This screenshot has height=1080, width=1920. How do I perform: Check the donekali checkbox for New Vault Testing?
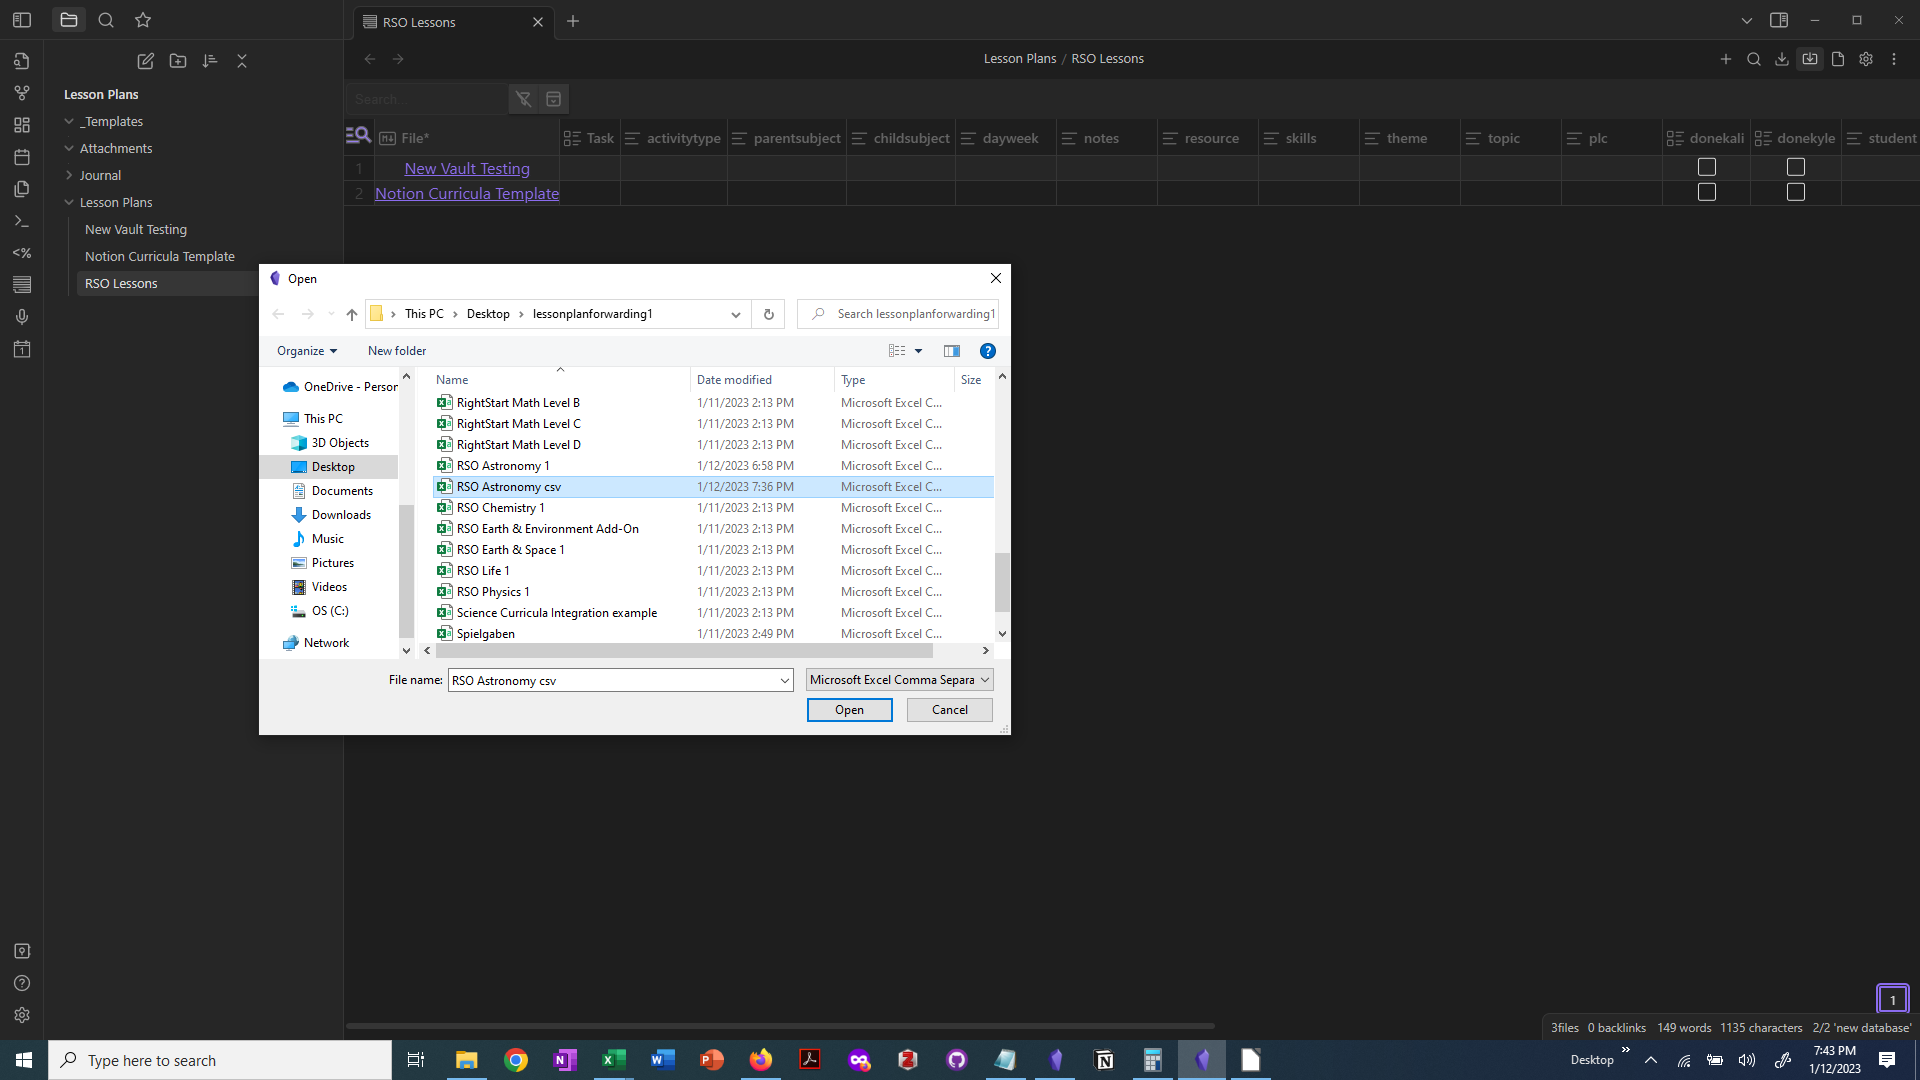point(1706,167)
